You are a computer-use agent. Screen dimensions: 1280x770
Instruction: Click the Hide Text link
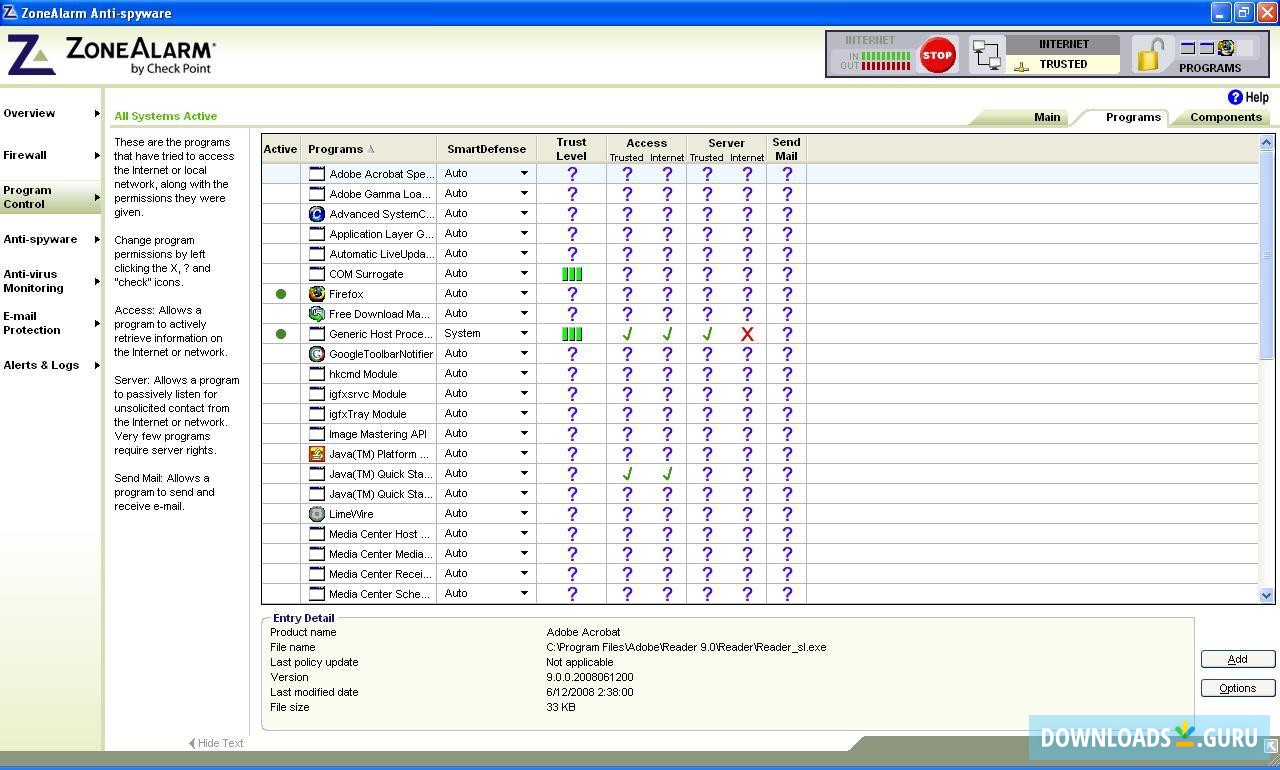pyautogui.click(x=216, y=743)
